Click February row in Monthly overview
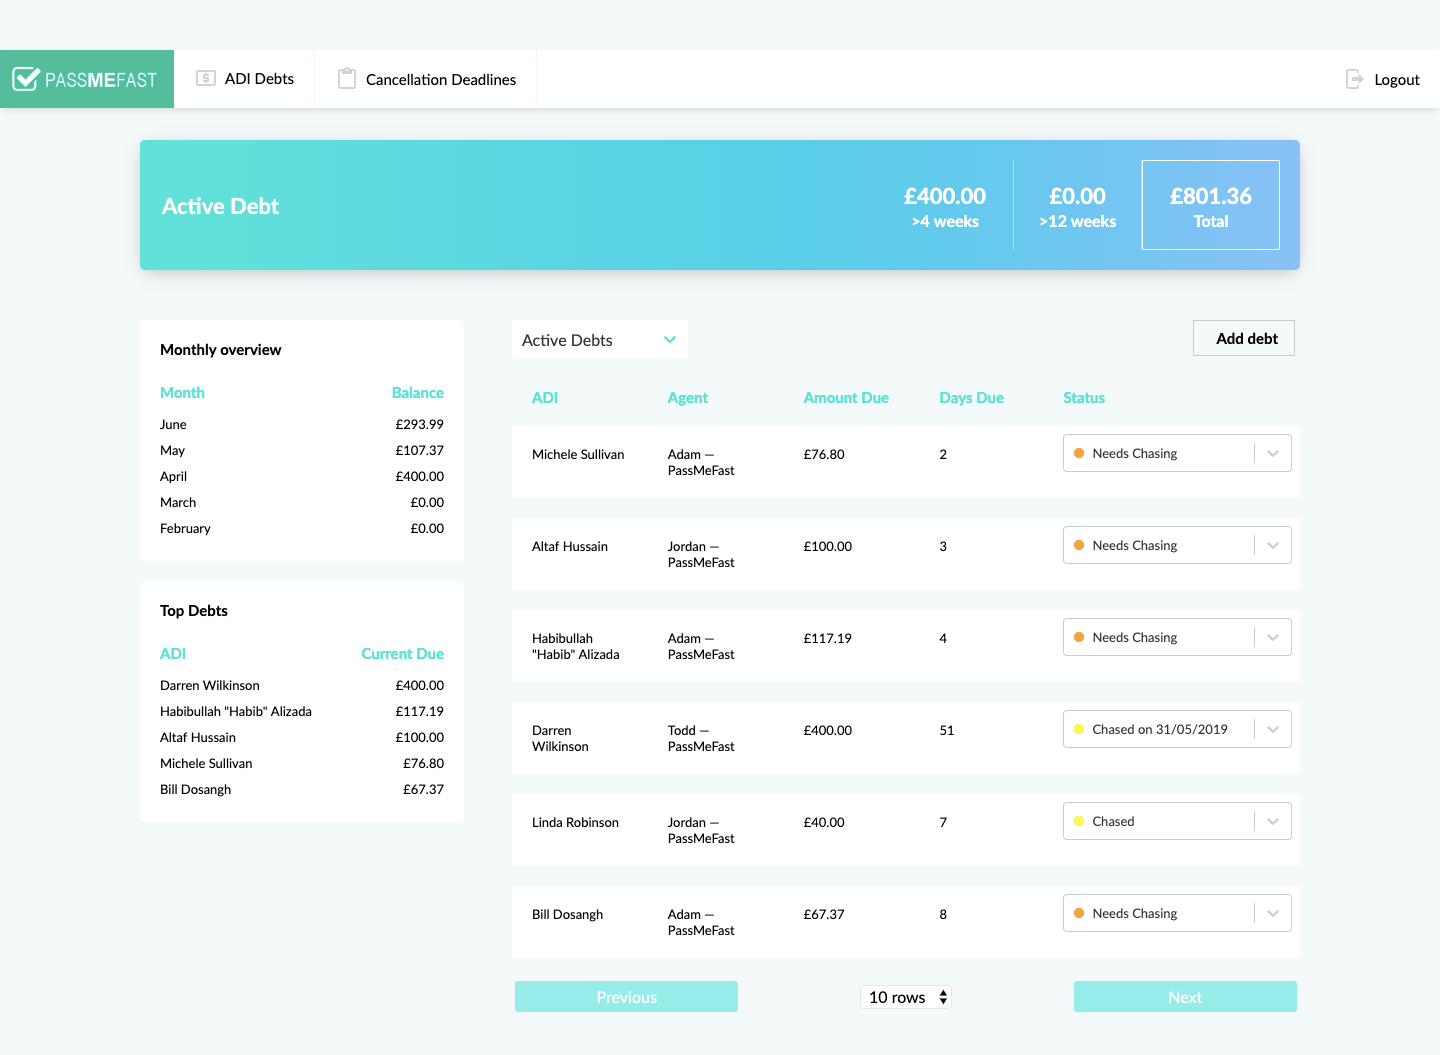The height and width of the screenshot is (1055, 1440). (x=302, y=528)
